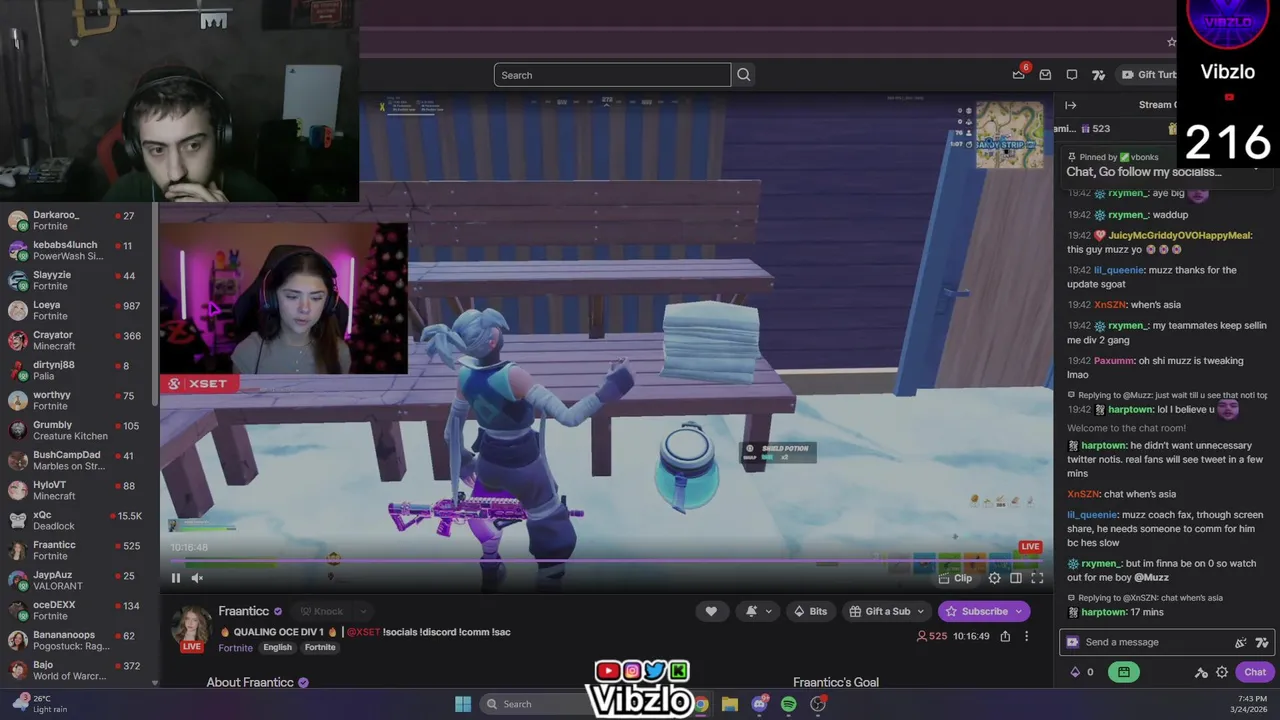
Task: Open the three-dot more options menu
Action: pyautogui.click(x=1026, y=636)
